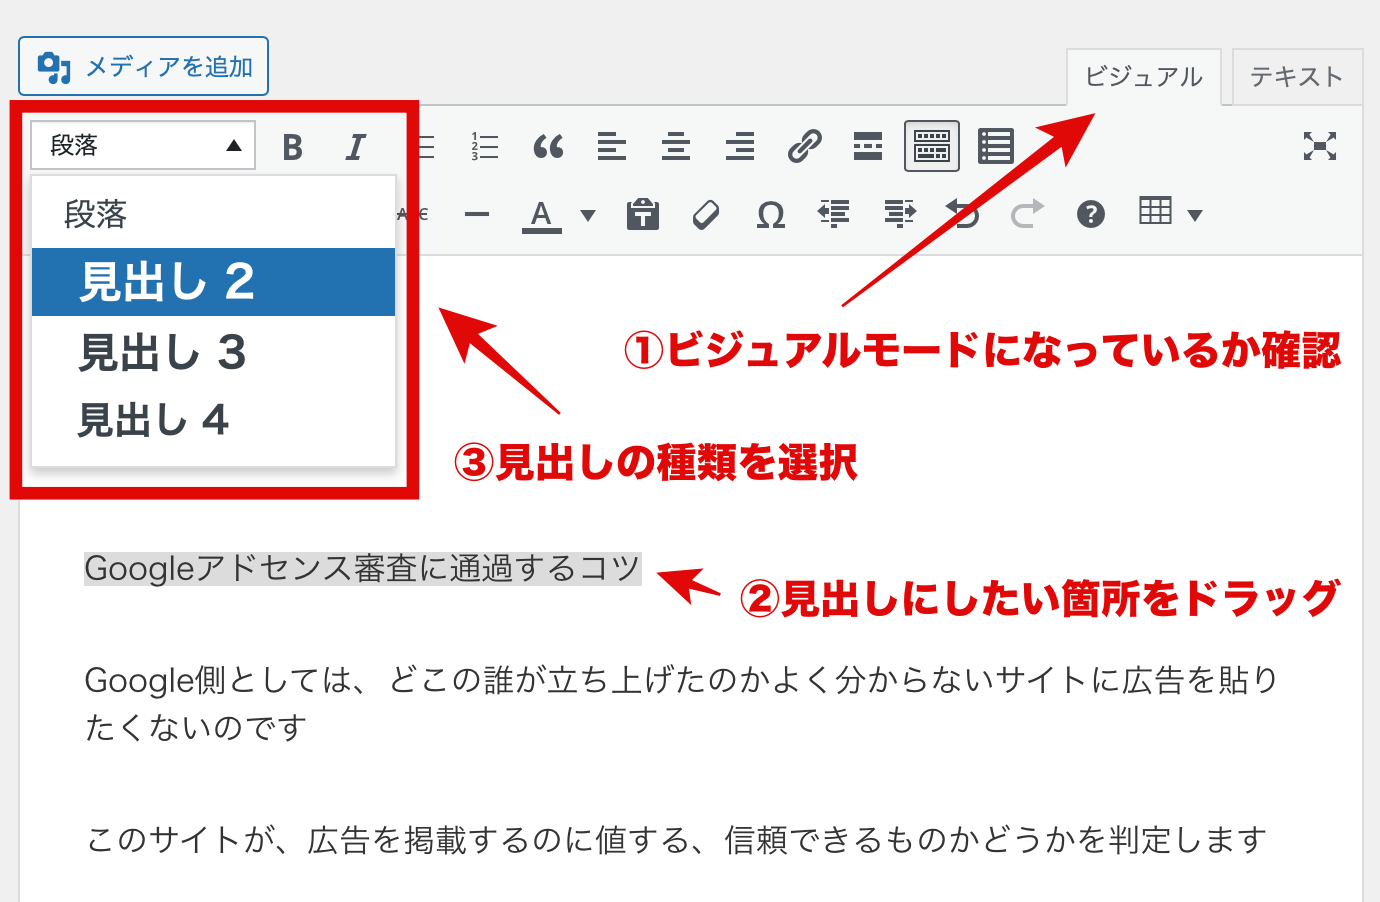Choose 見出し 3 from the list
The height and width of the screenshot is (902, 1380).
213,352
